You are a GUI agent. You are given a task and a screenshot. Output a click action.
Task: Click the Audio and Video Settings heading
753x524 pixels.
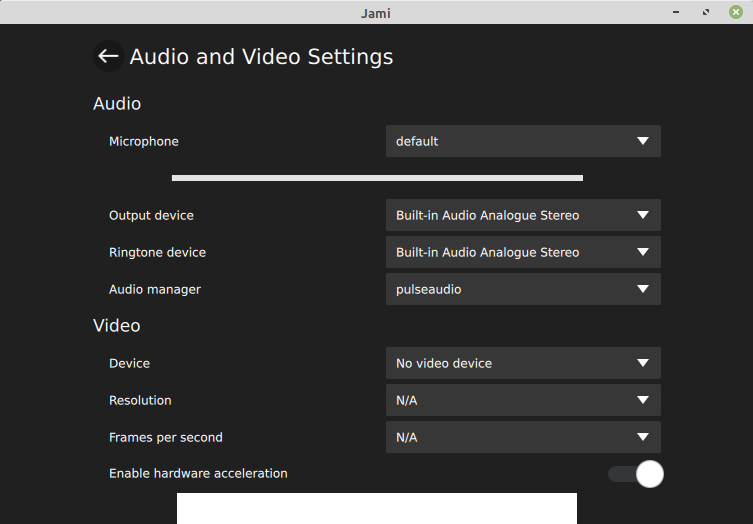(261, 57)
